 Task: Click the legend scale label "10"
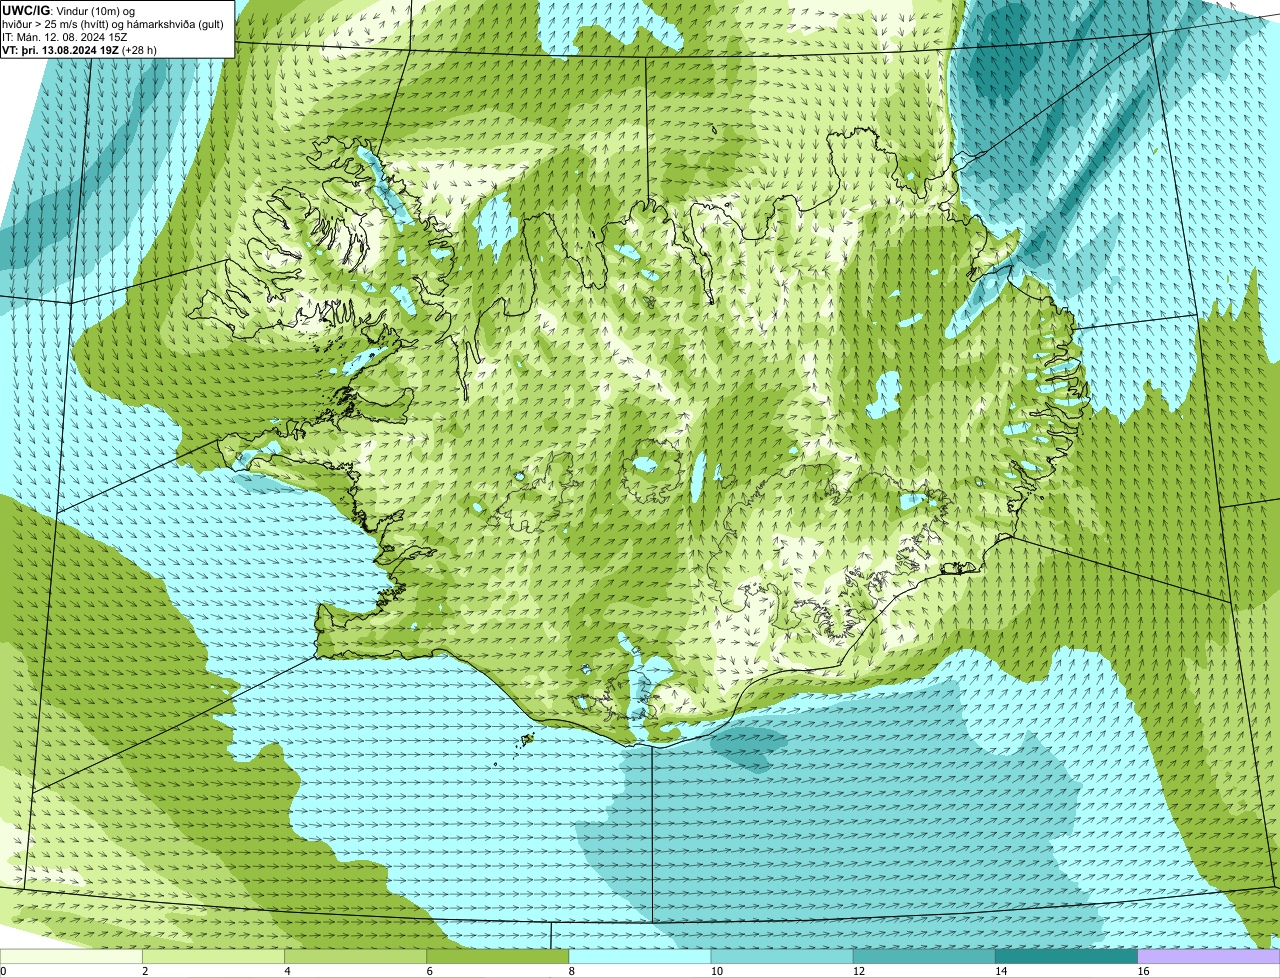tap(716, 971)
